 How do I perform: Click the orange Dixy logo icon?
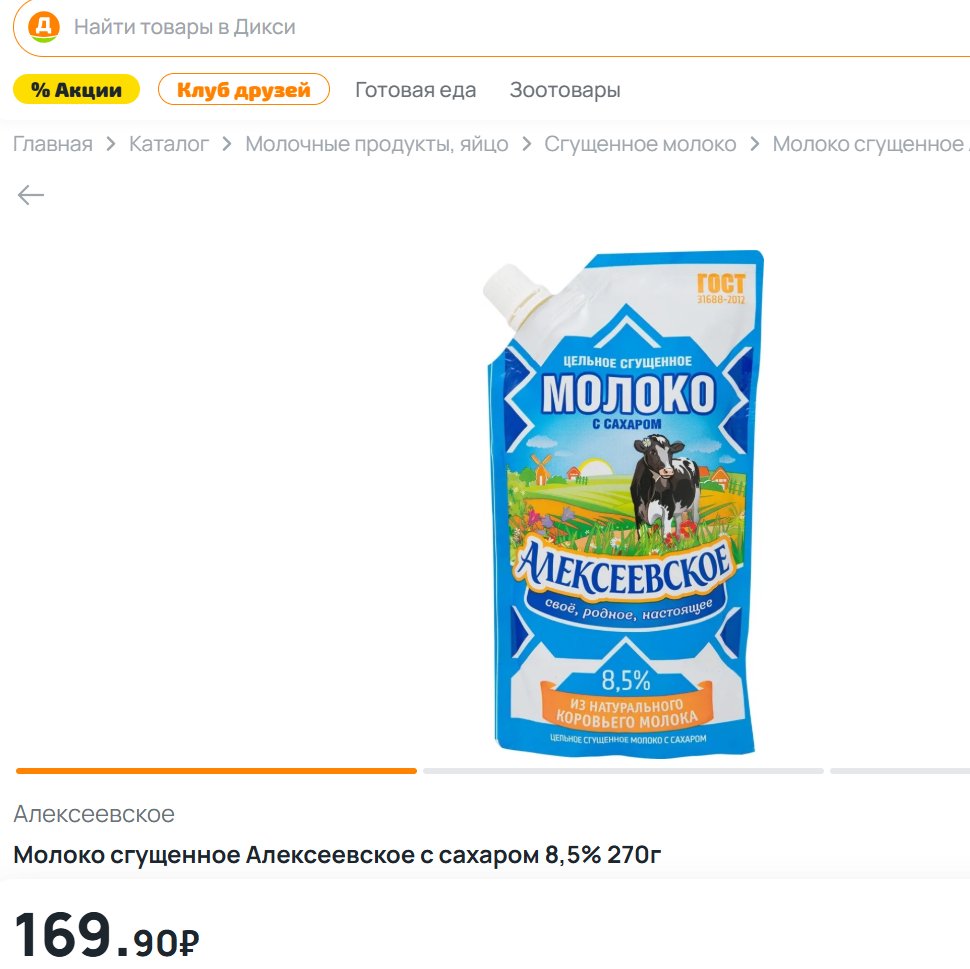(x=44, y=27)
